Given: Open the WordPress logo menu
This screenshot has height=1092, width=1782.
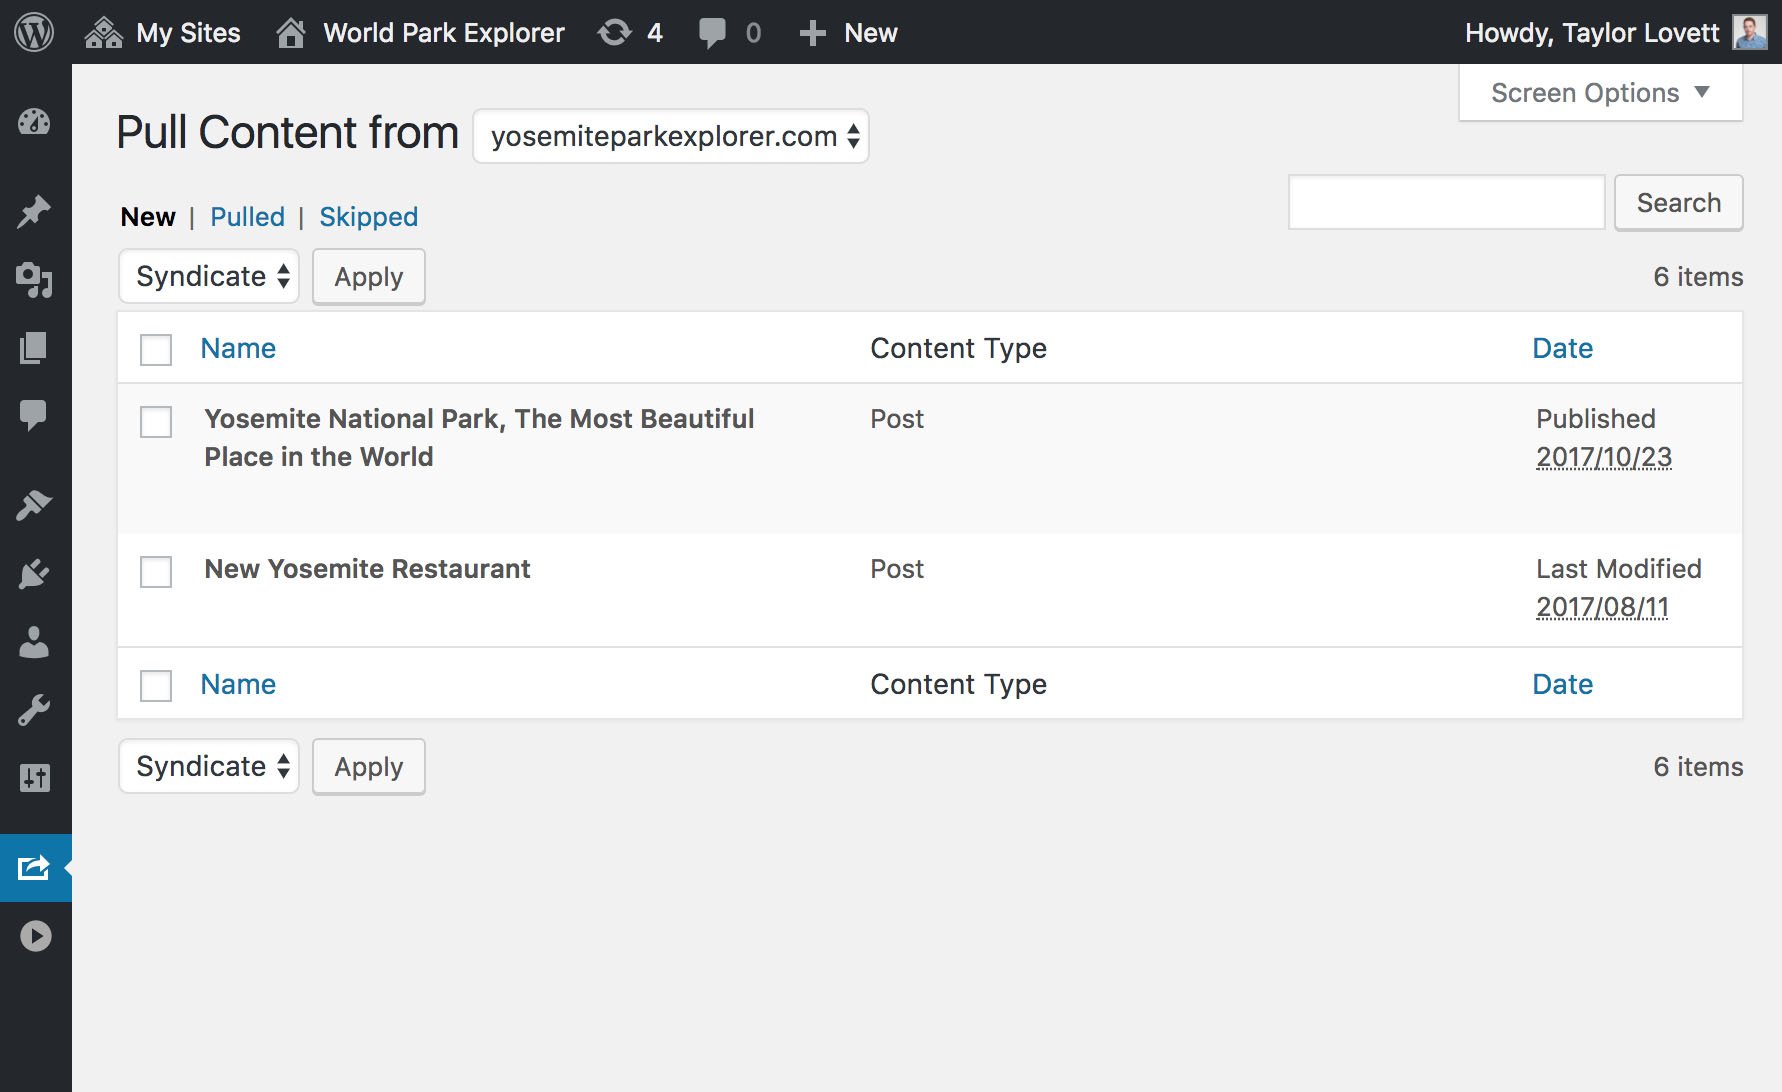Looking at the screenshot, I should (34, 33).
